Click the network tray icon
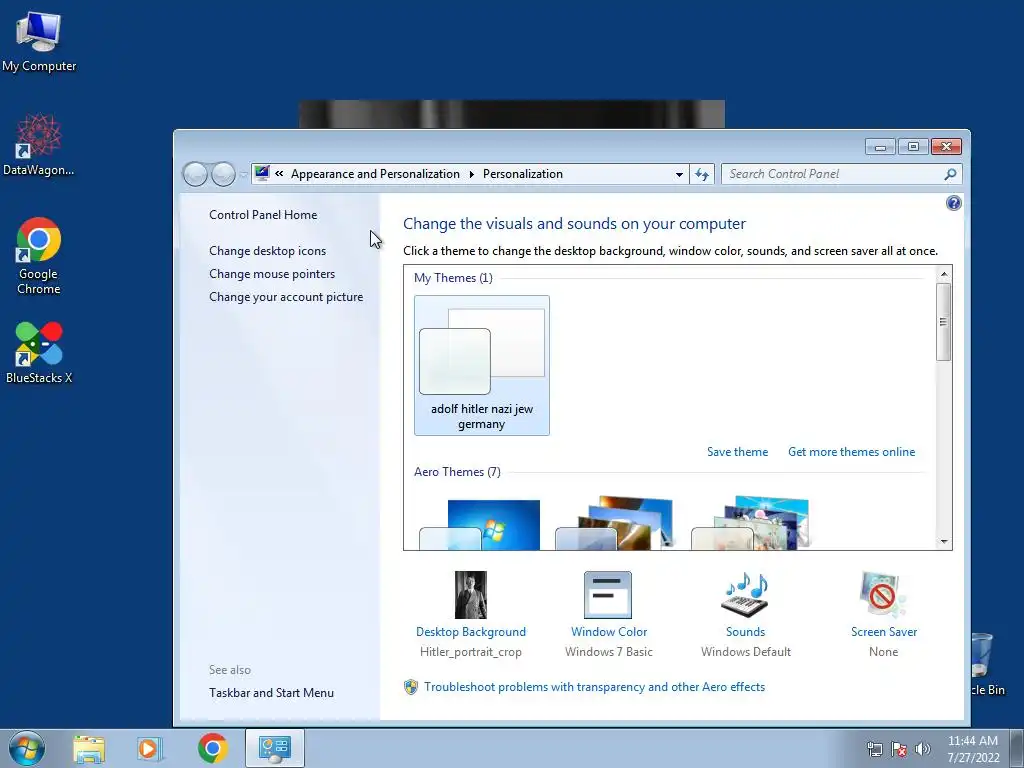 (874, 749)
